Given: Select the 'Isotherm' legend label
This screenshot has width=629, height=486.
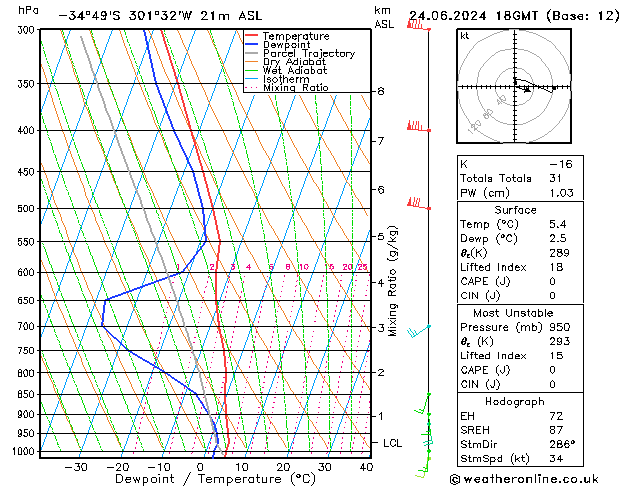Looking at the screenshot, I should [286, 79].
